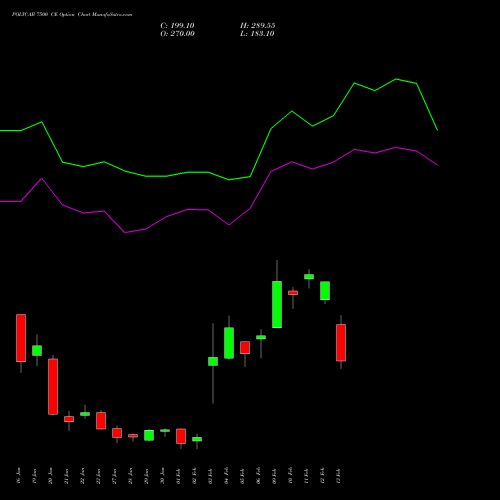
Task: Click the 21 Jan date label
Action: point(66,476)
